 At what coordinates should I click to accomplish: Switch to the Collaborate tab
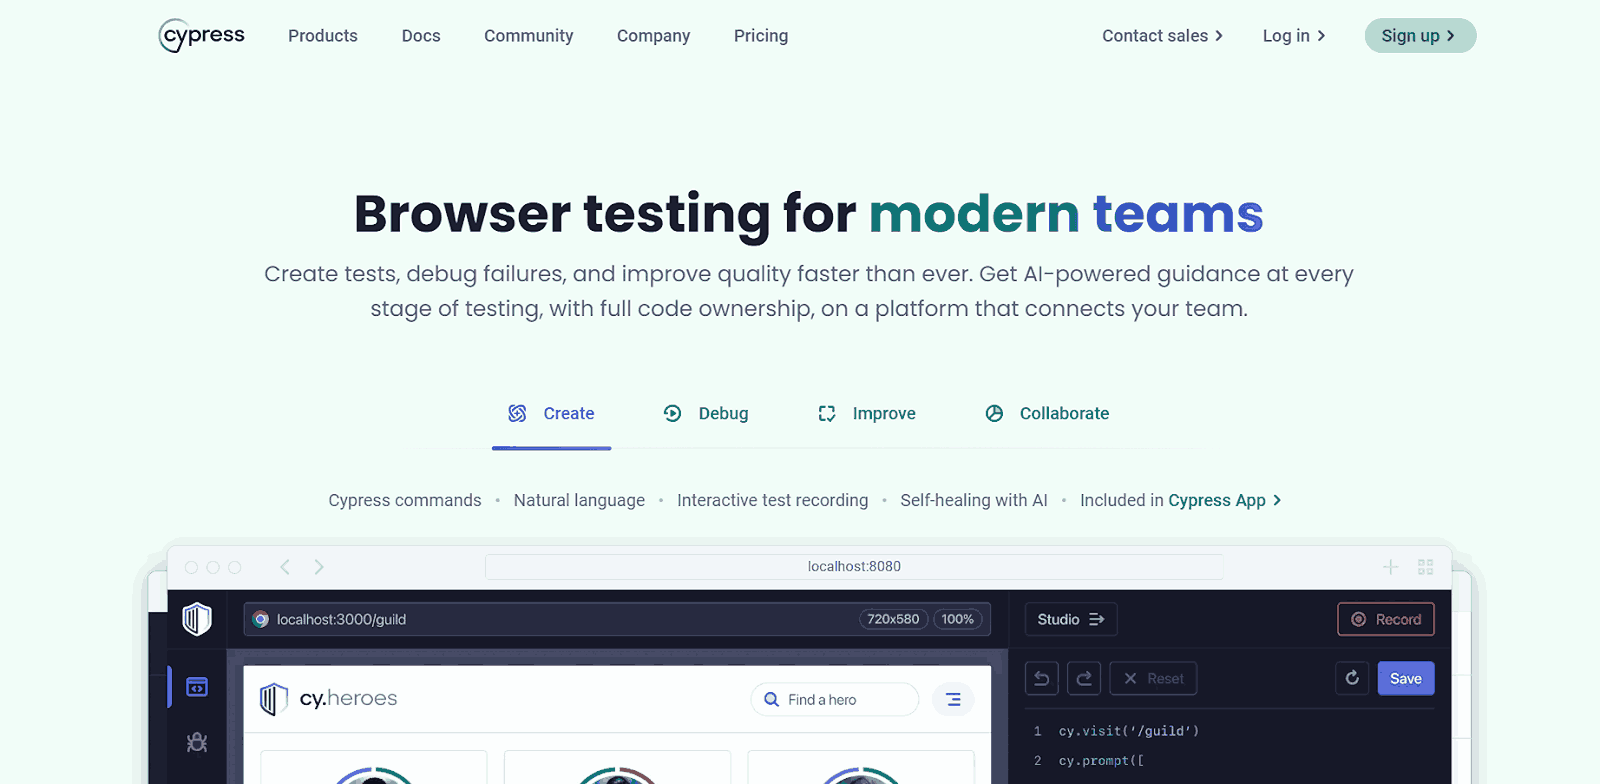[1047, 414]
